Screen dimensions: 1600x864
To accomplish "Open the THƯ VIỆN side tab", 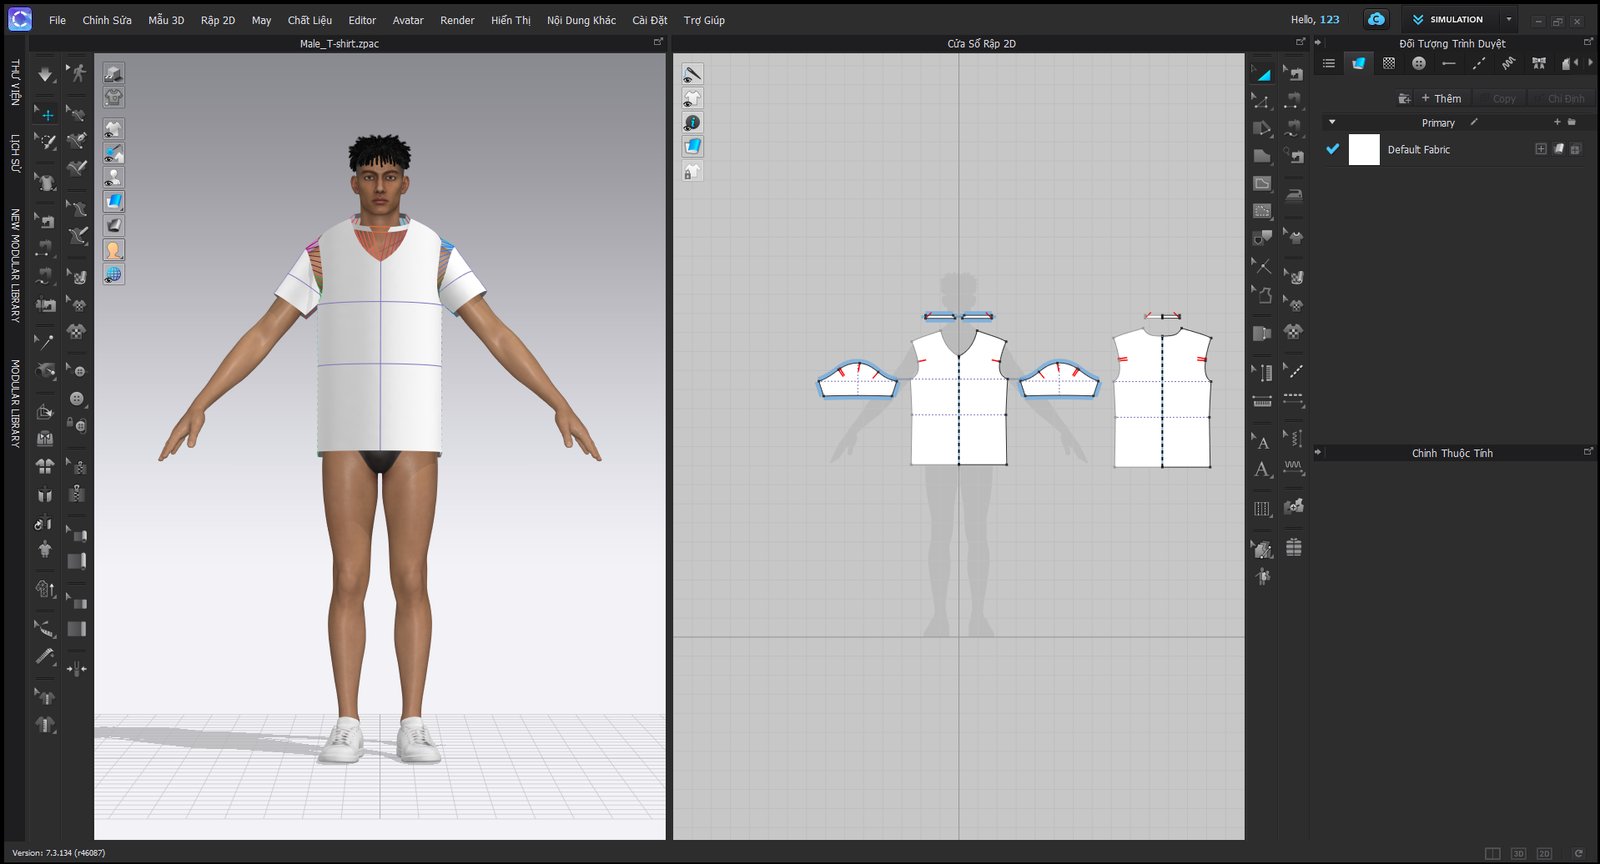I will (x=15, y=82).
